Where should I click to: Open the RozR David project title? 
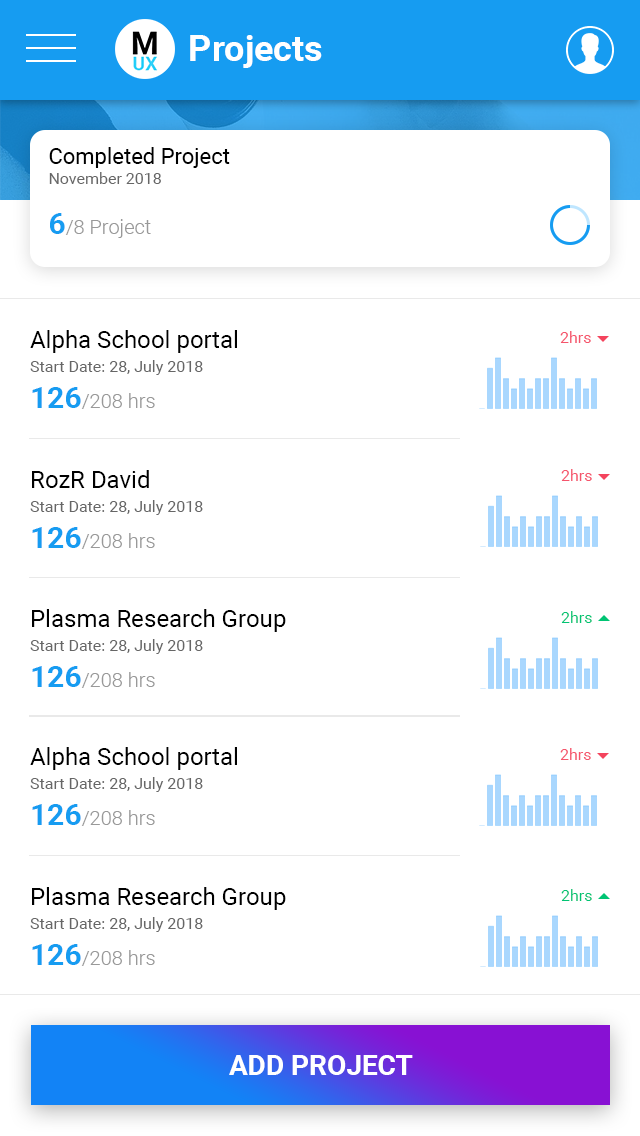click(90, 480)
